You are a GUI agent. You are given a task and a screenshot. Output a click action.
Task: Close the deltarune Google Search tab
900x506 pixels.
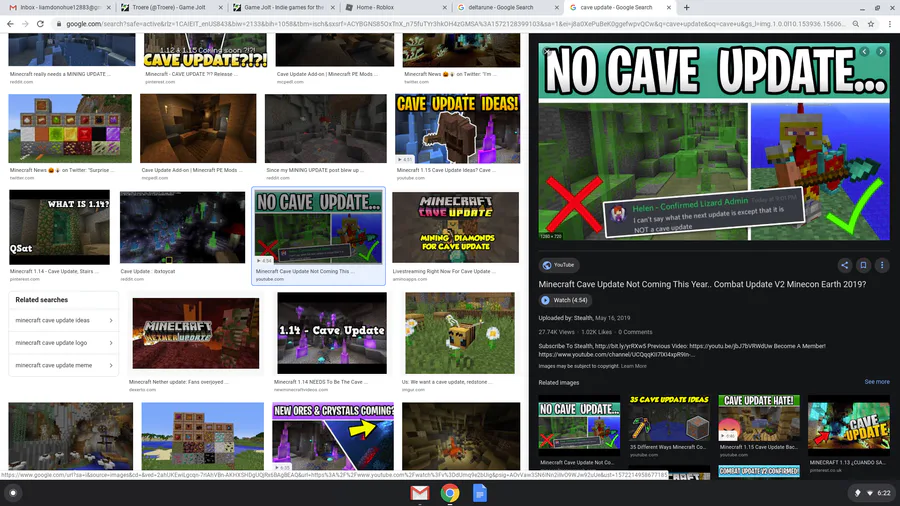tap(557, 7)
